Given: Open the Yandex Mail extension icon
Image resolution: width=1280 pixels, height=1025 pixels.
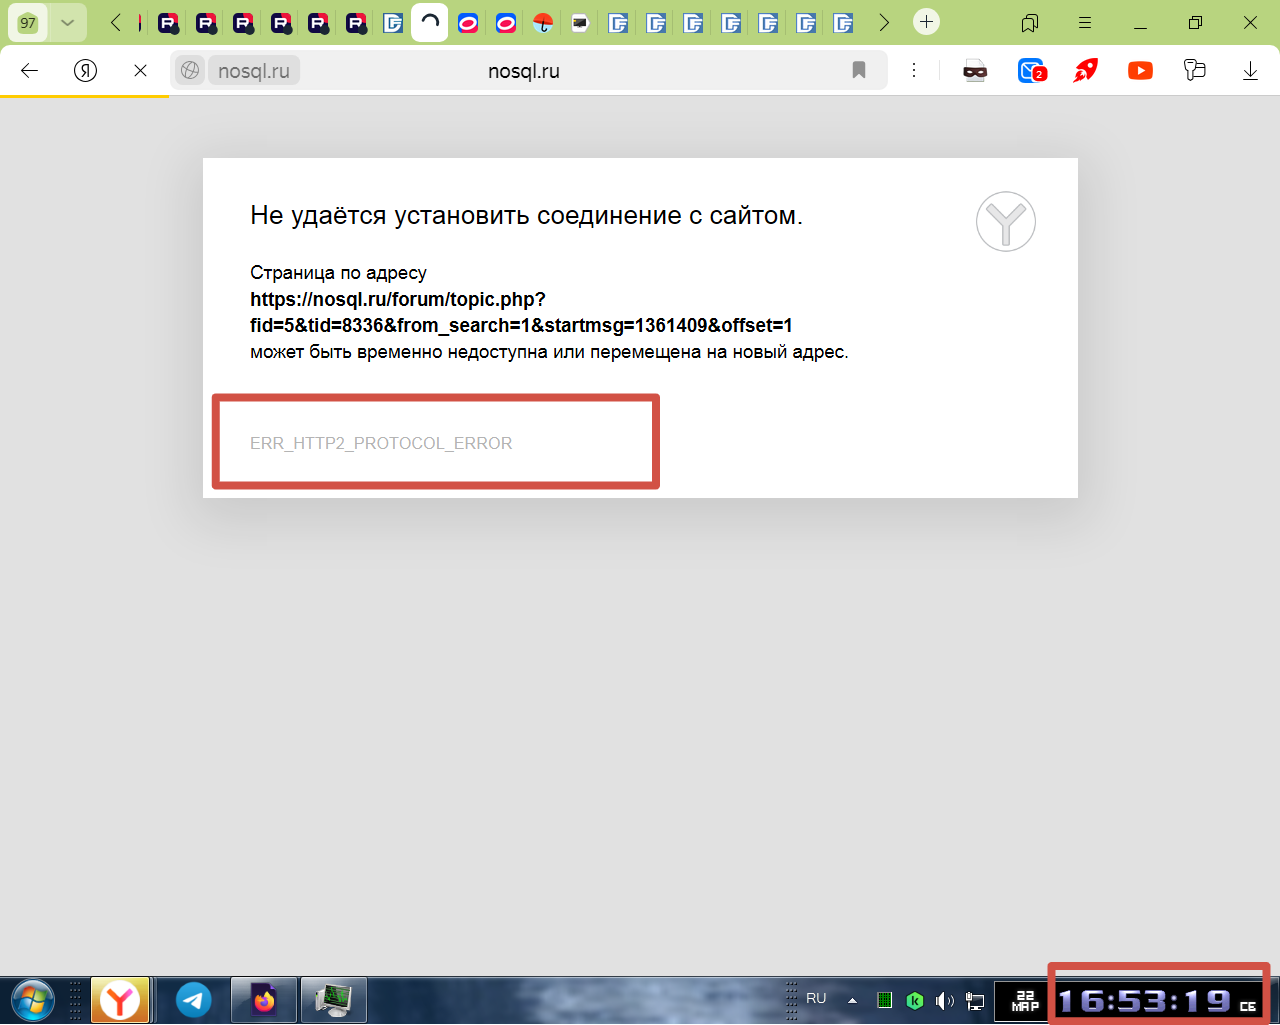Looking at the screenshot, I should 1031,70.
